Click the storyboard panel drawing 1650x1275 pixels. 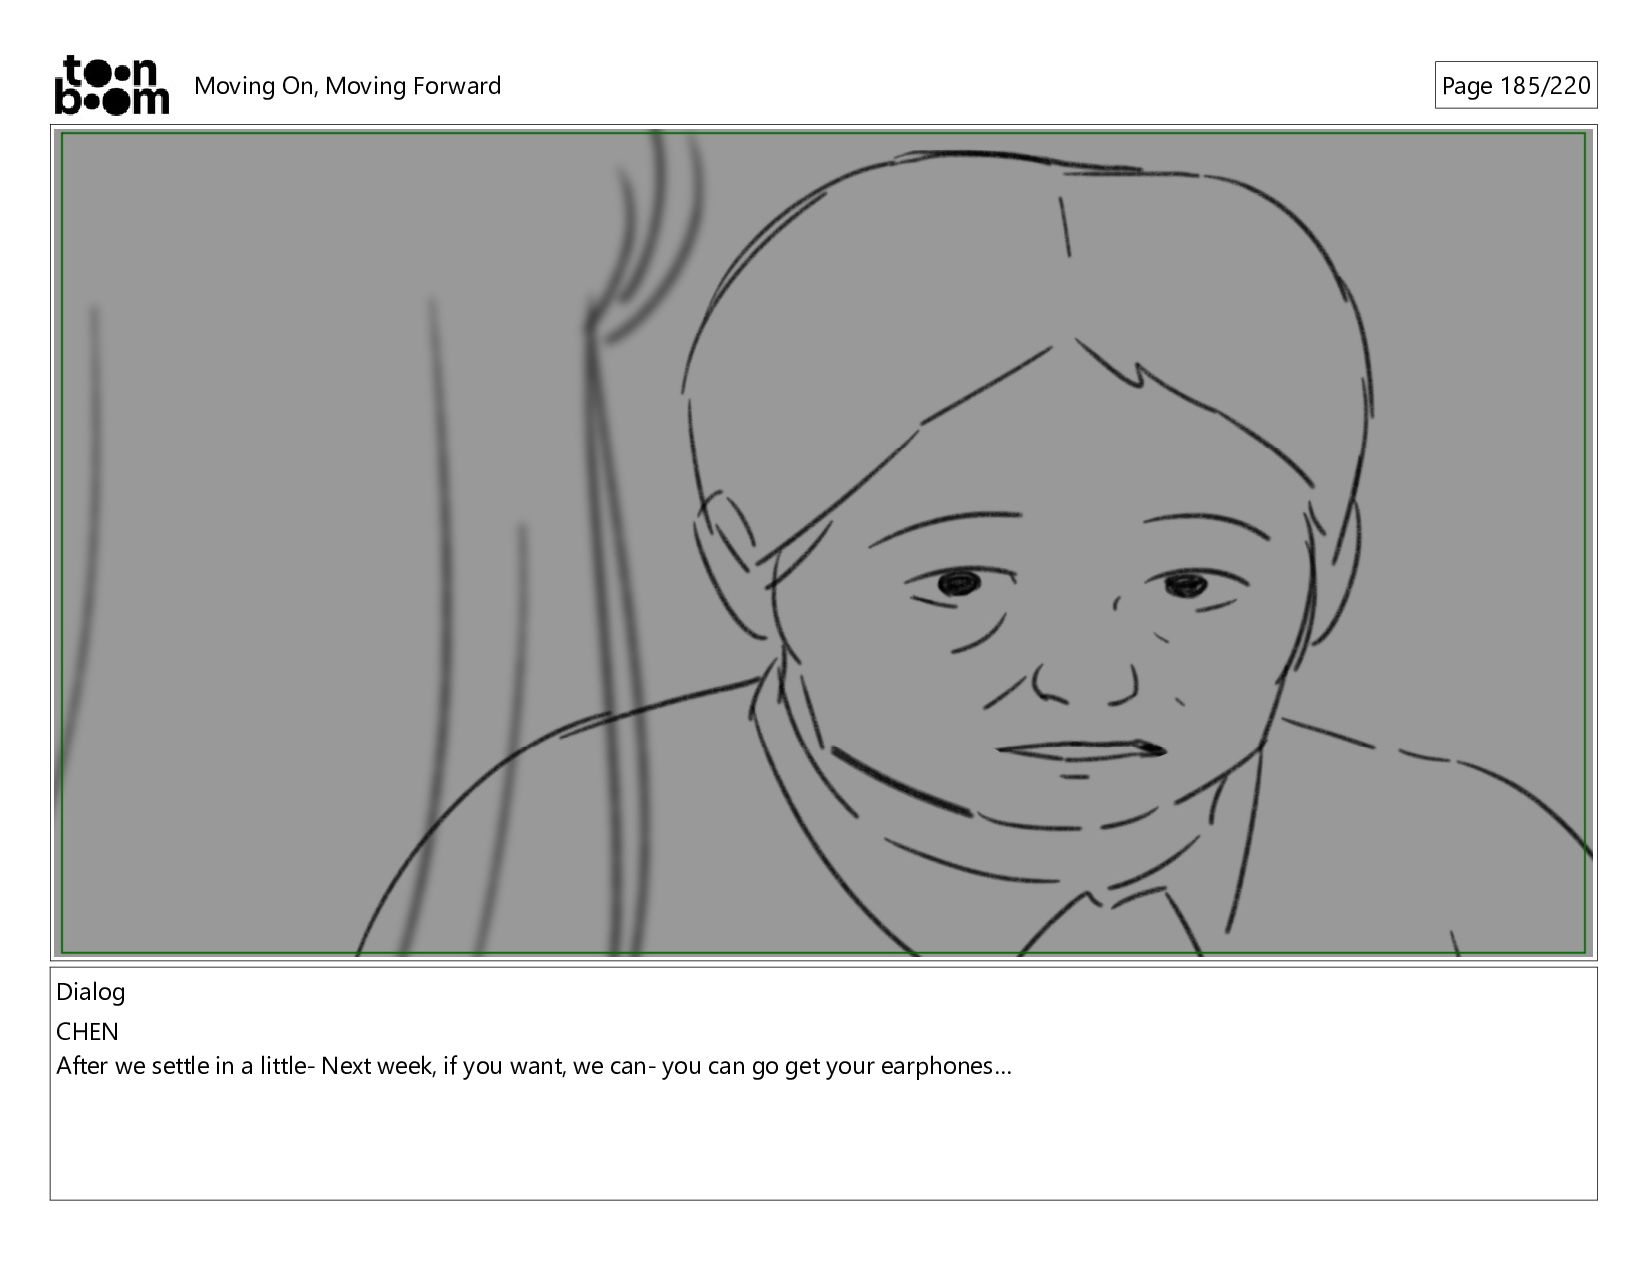[824, 543]
